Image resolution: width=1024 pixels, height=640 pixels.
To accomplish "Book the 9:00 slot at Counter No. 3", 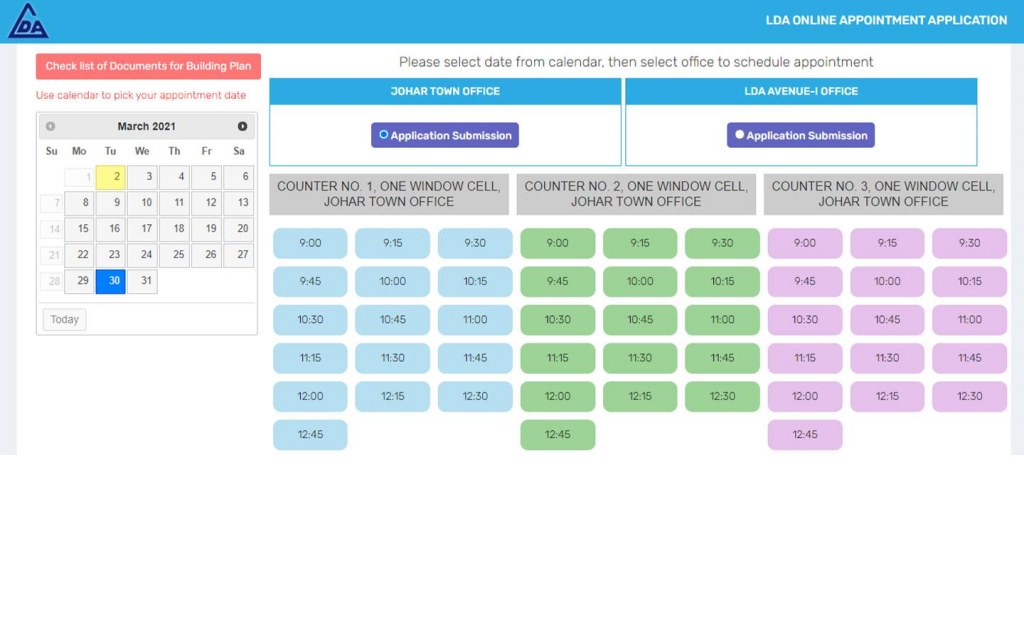I will pyautogui.click(x=805, y=243).
